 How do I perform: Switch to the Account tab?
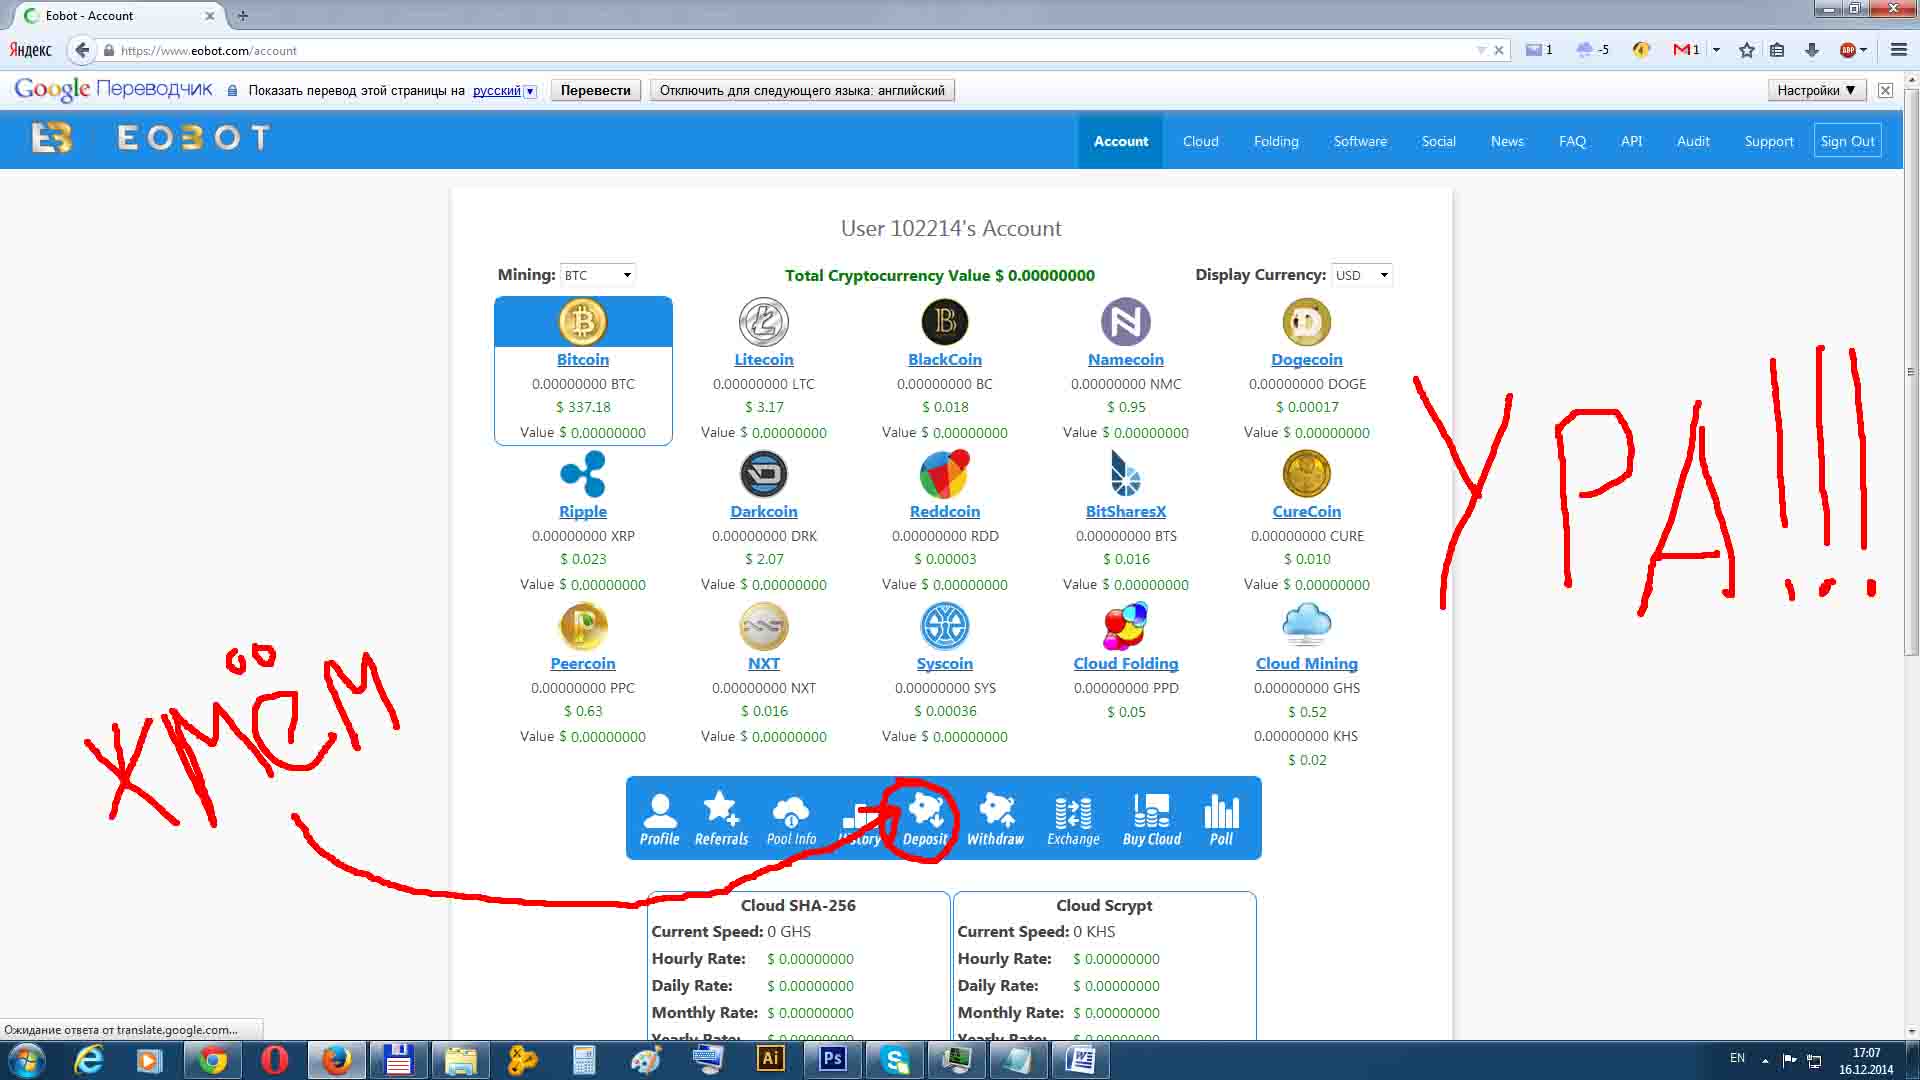(1120, 141)
